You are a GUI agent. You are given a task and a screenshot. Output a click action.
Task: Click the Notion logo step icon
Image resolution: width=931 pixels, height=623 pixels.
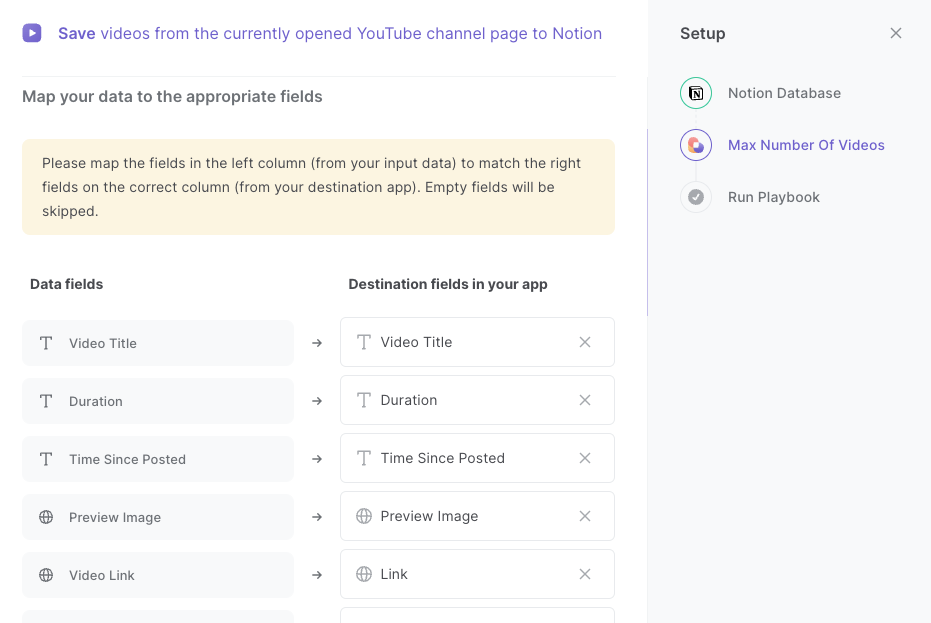click(696, 93)
